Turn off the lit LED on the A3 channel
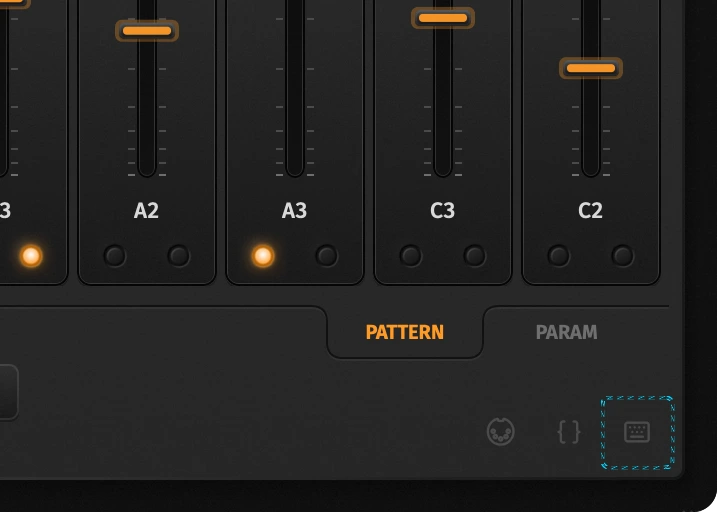Image resolution: width=717 pixels, height=512 pixels. tap(263, 256)
